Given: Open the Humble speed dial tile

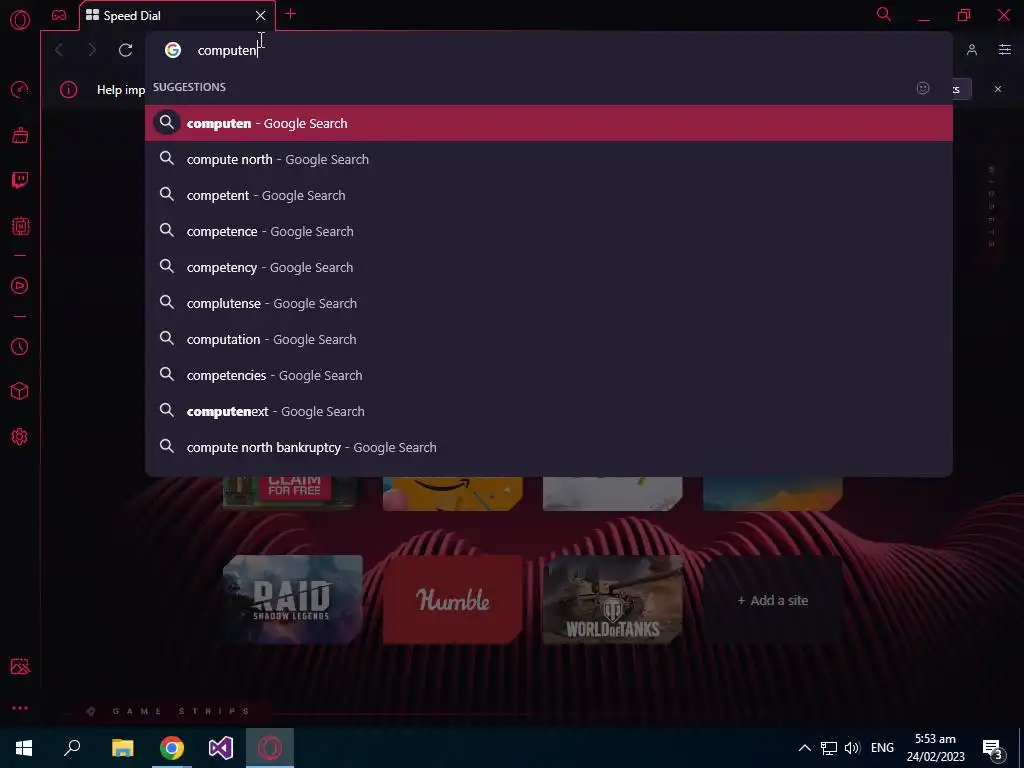Looking at the screenshot, I should click(x=453, y=600).
